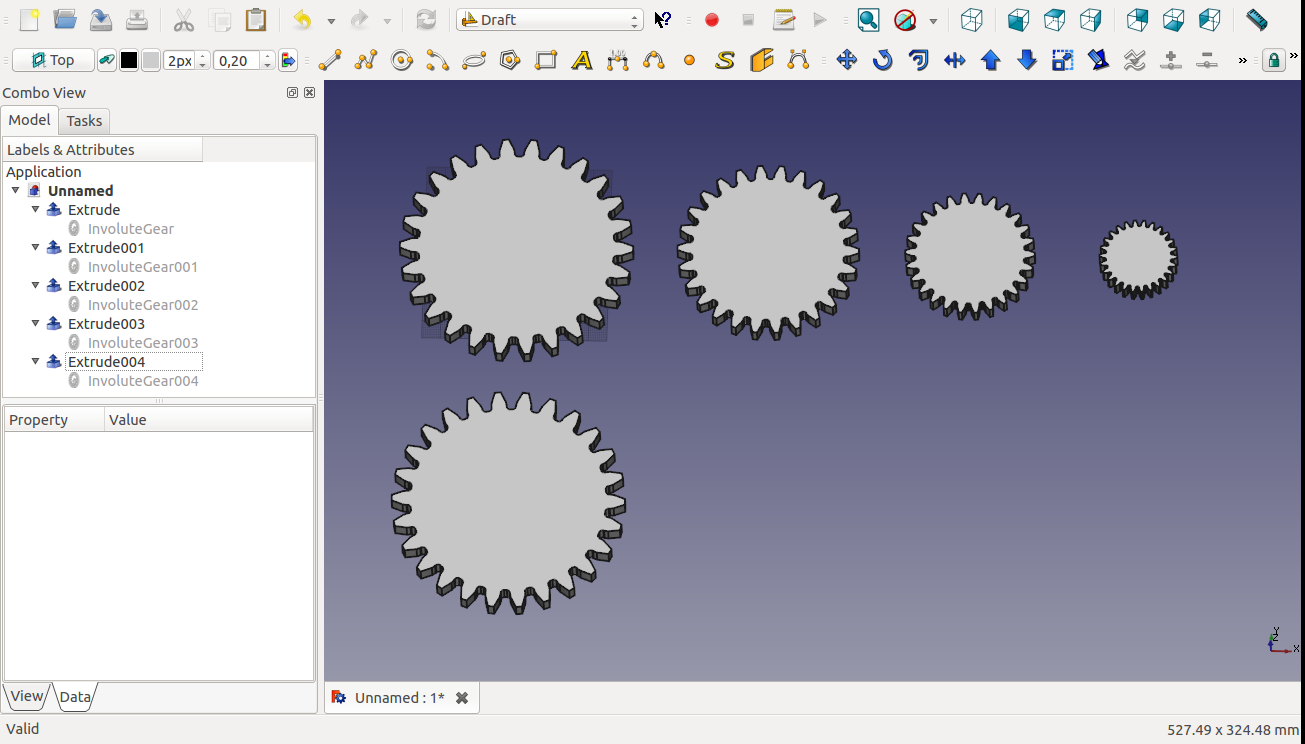Viewport: 1305px width, 744px height.
Task: Toggle the snap lock button
Action: (x=1273, y=61)
